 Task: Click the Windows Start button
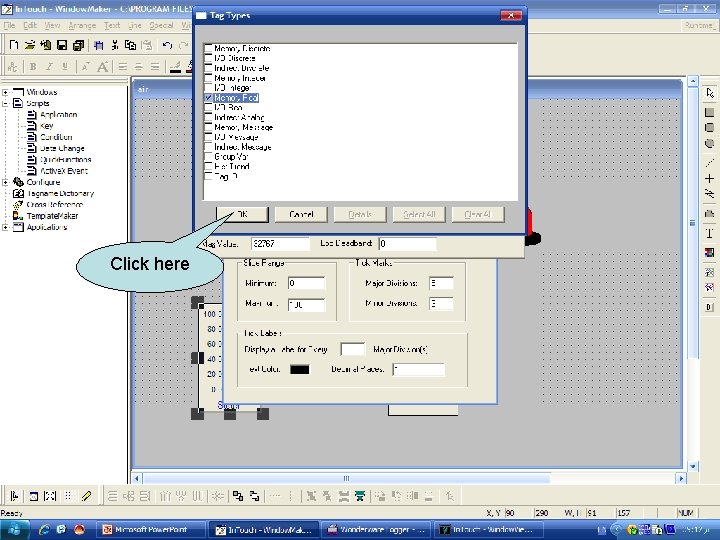coord(15,530)
